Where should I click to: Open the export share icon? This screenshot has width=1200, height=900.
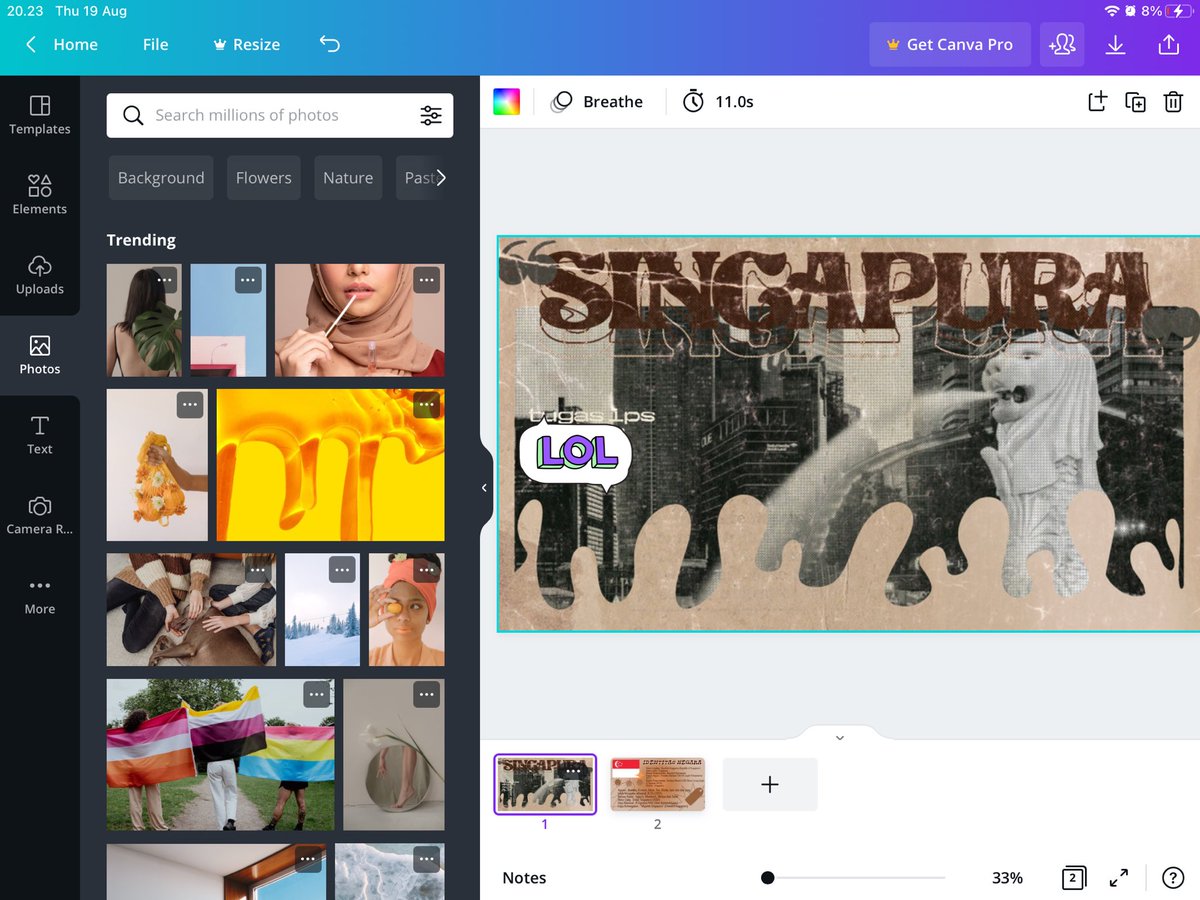point(1168,44)
